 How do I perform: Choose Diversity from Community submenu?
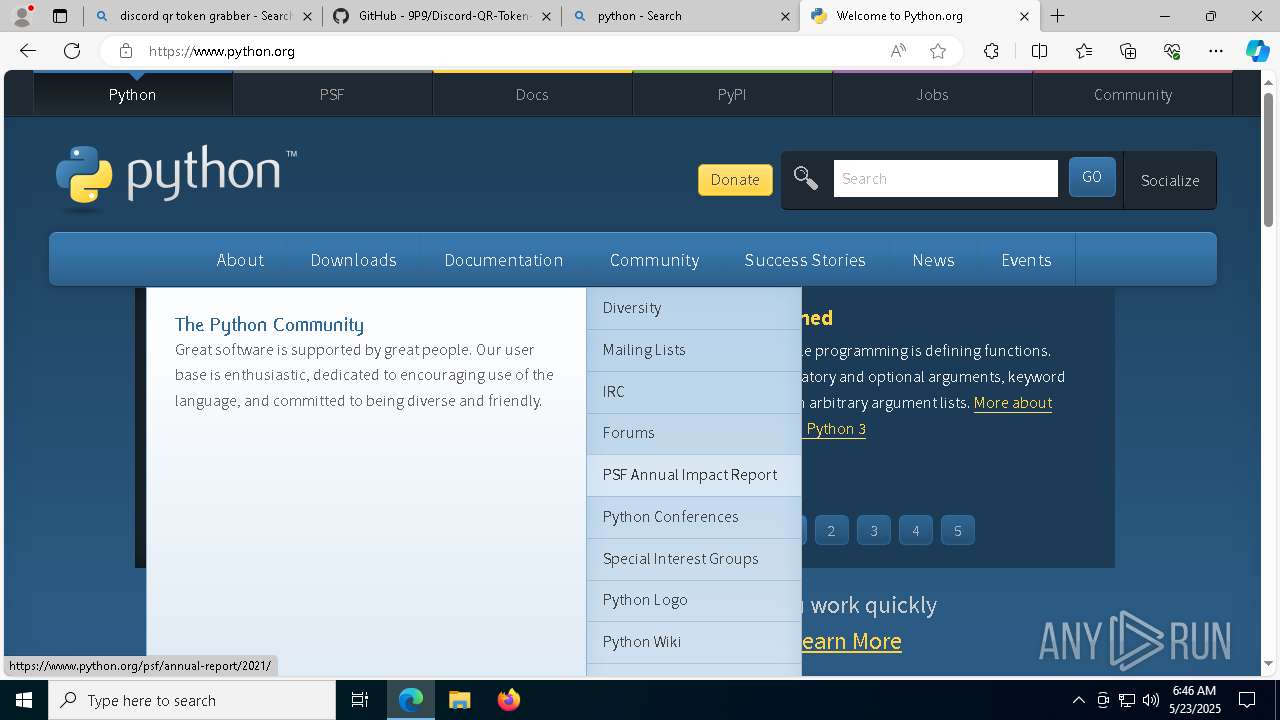(694, 308)
